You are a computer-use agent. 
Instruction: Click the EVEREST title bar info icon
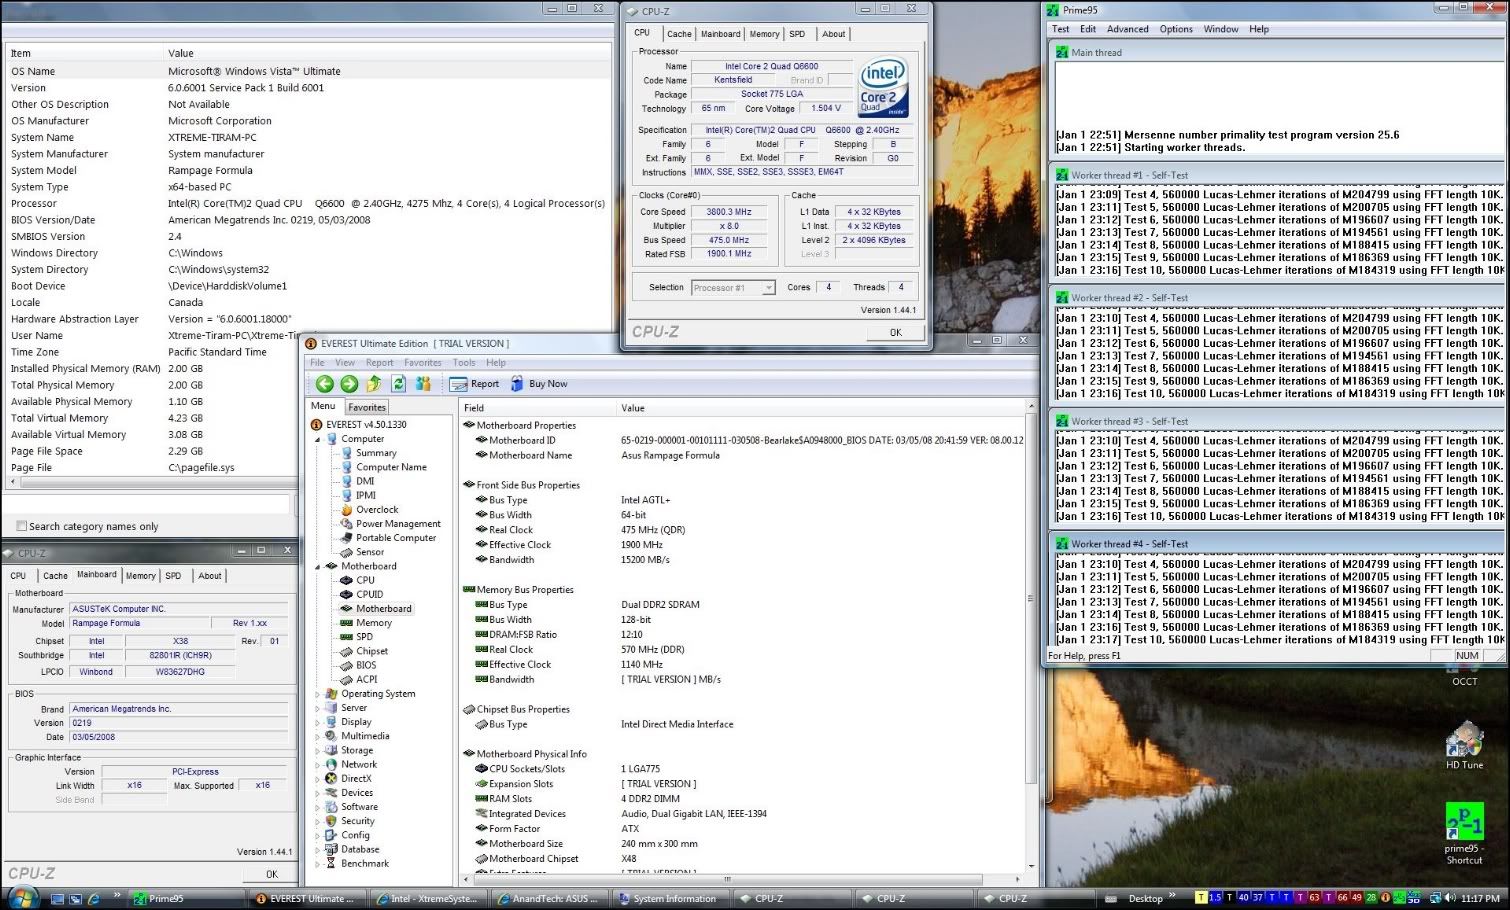point(311,343)
